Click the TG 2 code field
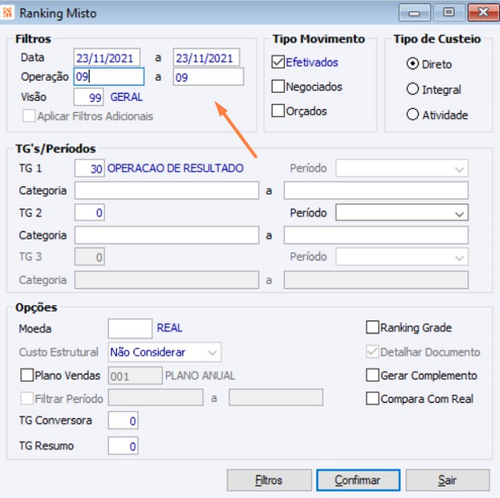 tap(89, 213)
